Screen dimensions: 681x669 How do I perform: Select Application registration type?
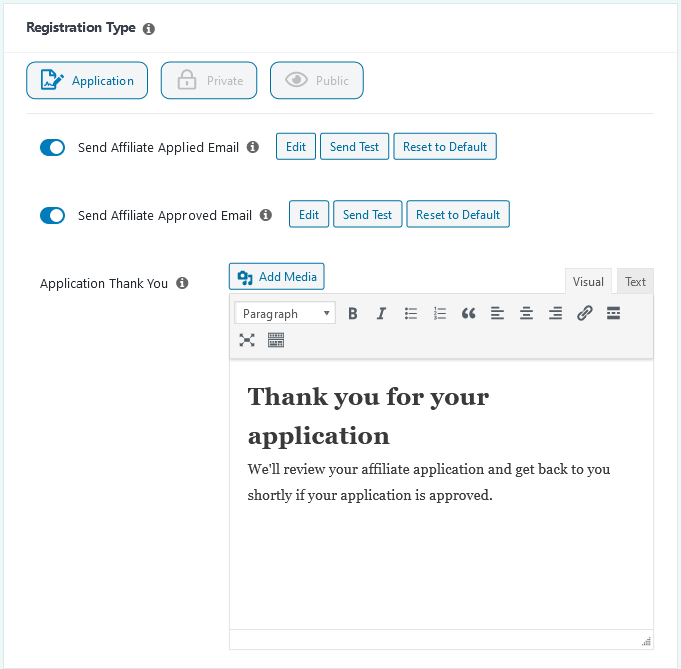(87, 80)
